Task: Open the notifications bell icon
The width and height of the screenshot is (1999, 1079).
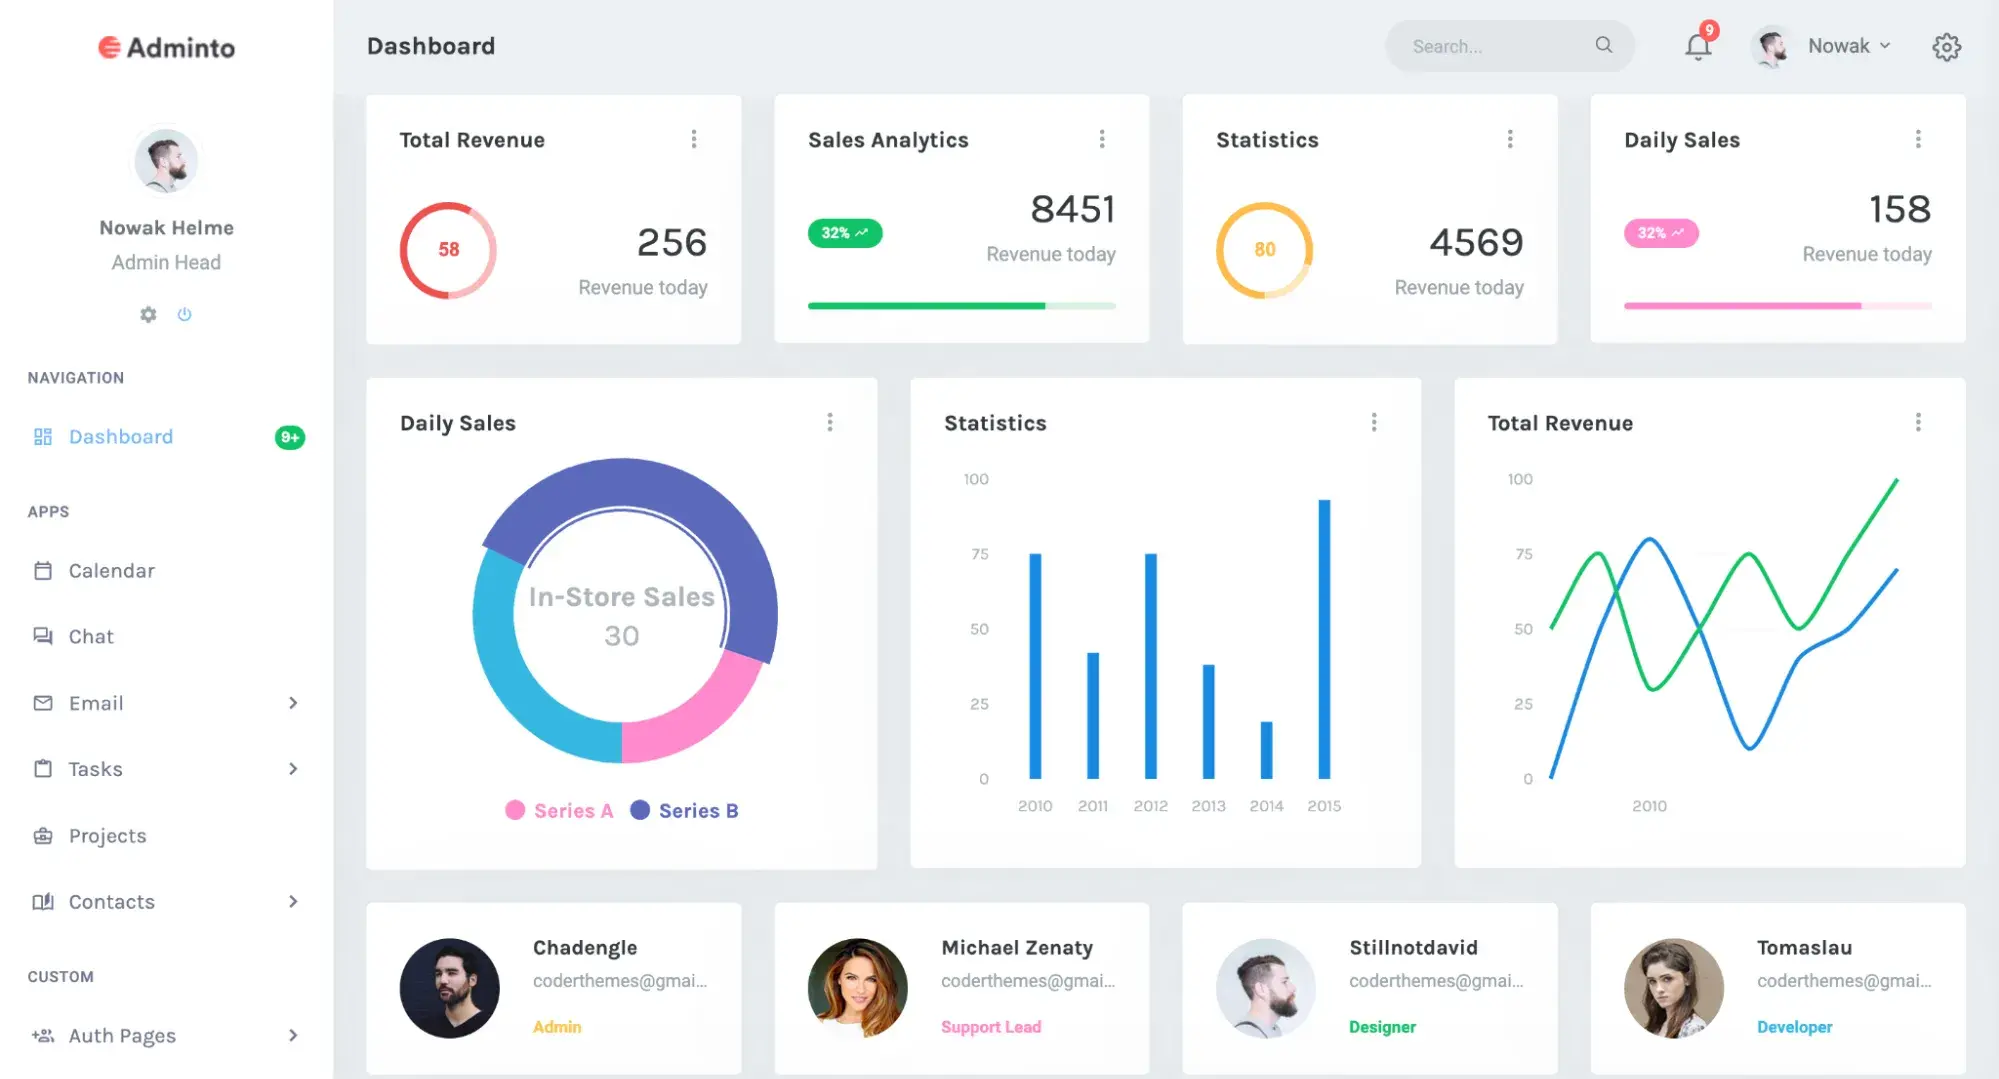Action: tap(1697, 46)
